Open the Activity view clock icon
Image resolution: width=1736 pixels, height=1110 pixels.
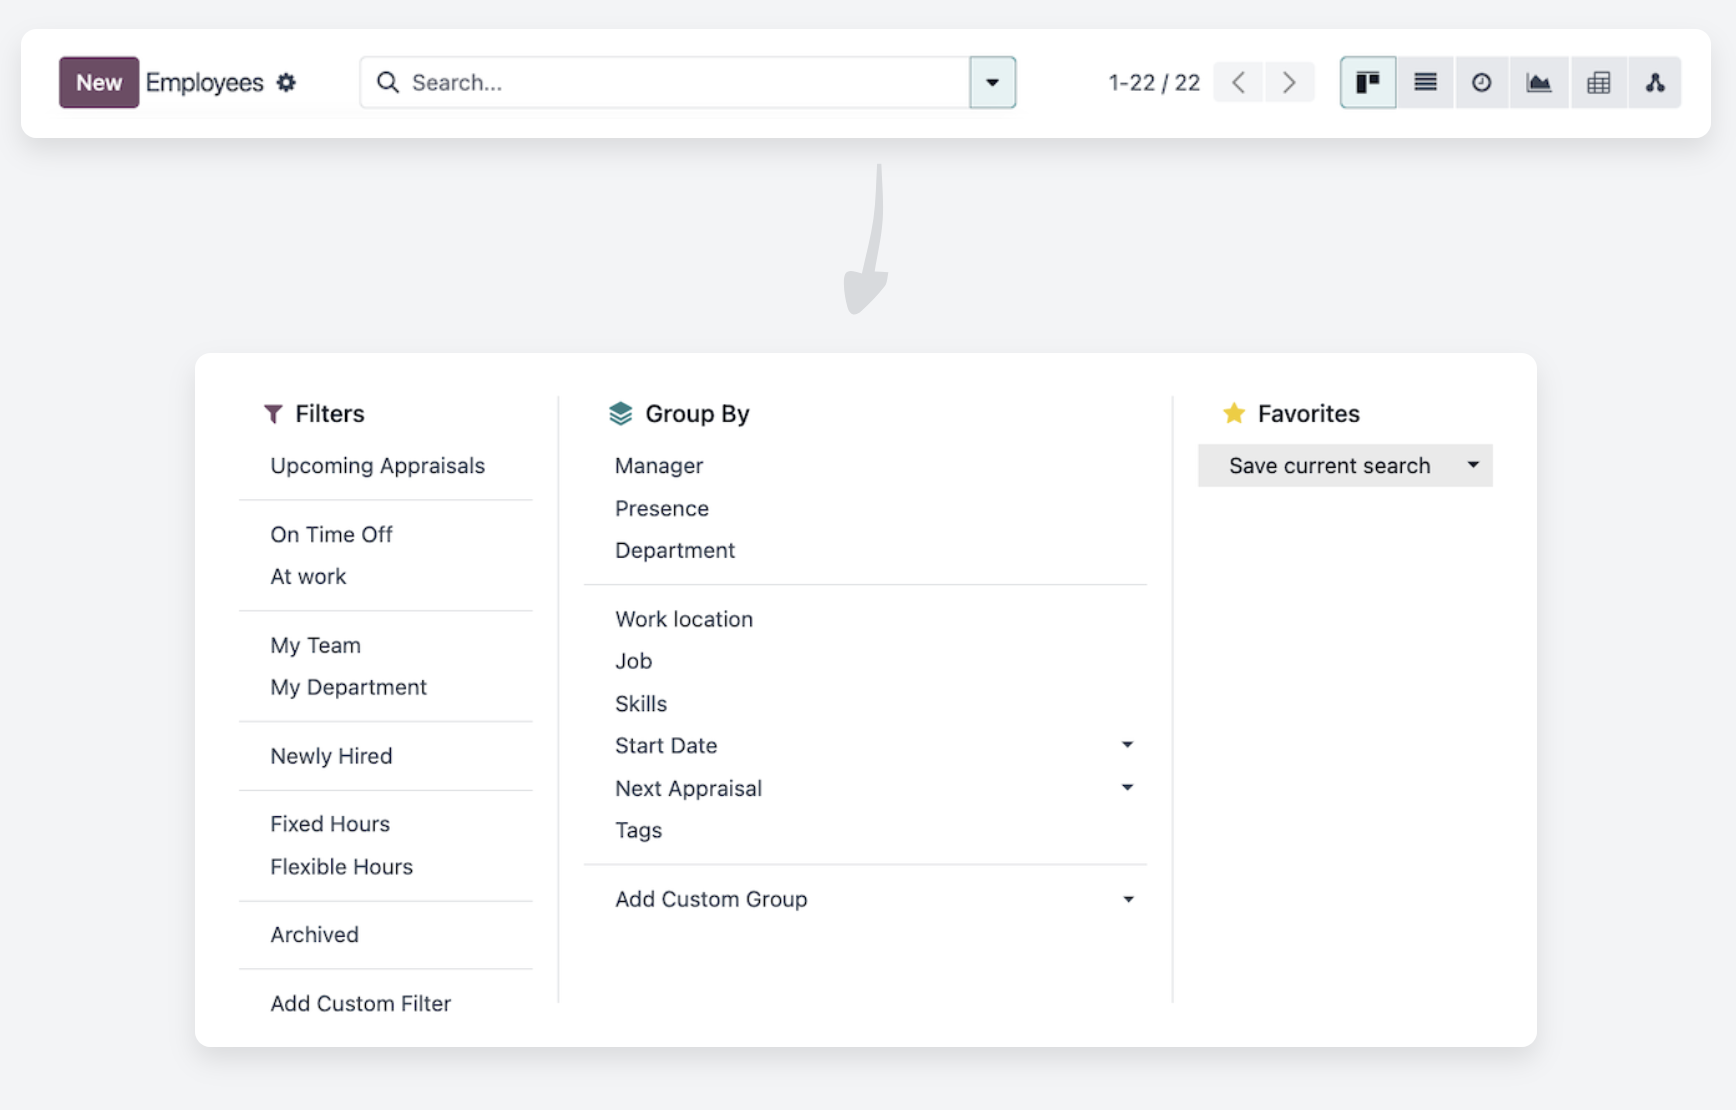(x=1481, y=83)
